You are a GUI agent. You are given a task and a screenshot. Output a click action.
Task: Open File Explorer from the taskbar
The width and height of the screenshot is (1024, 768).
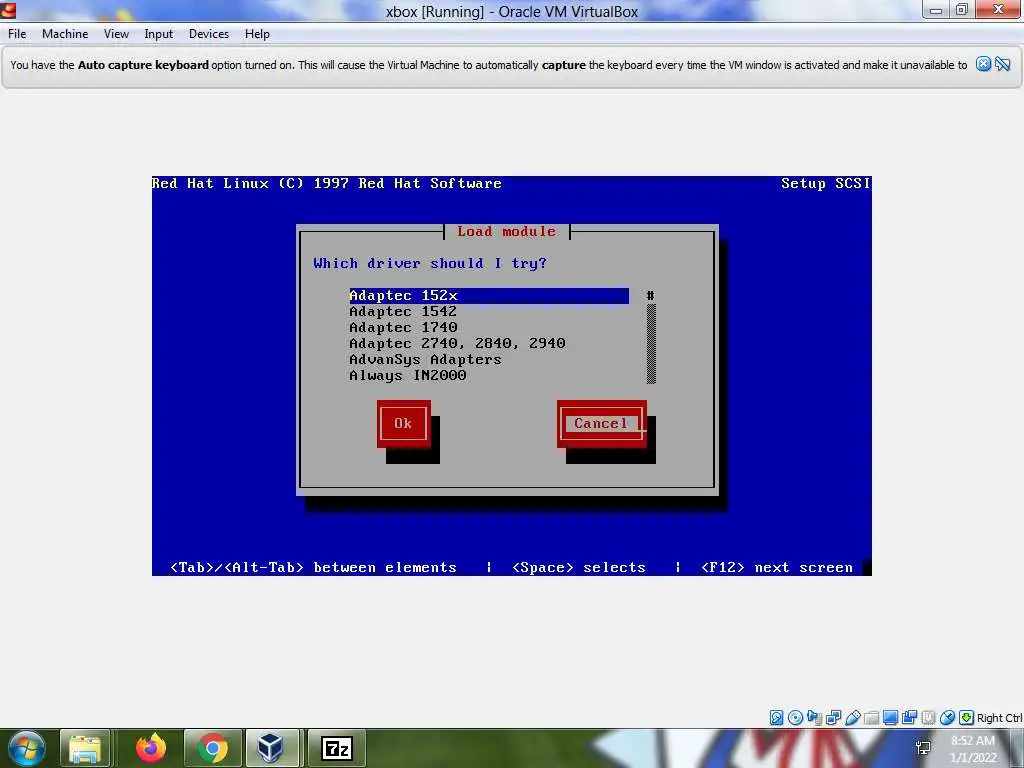85,748
